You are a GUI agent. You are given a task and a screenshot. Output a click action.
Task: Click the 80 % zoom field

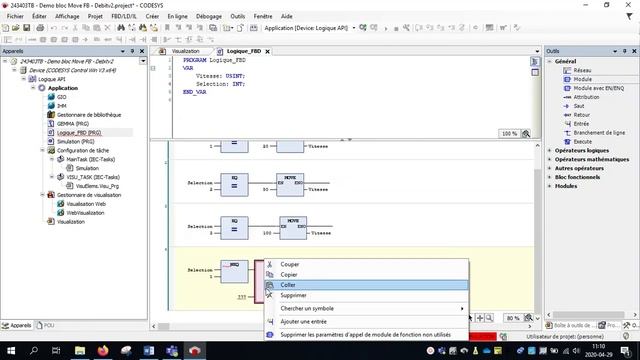(x=513, y=318)
